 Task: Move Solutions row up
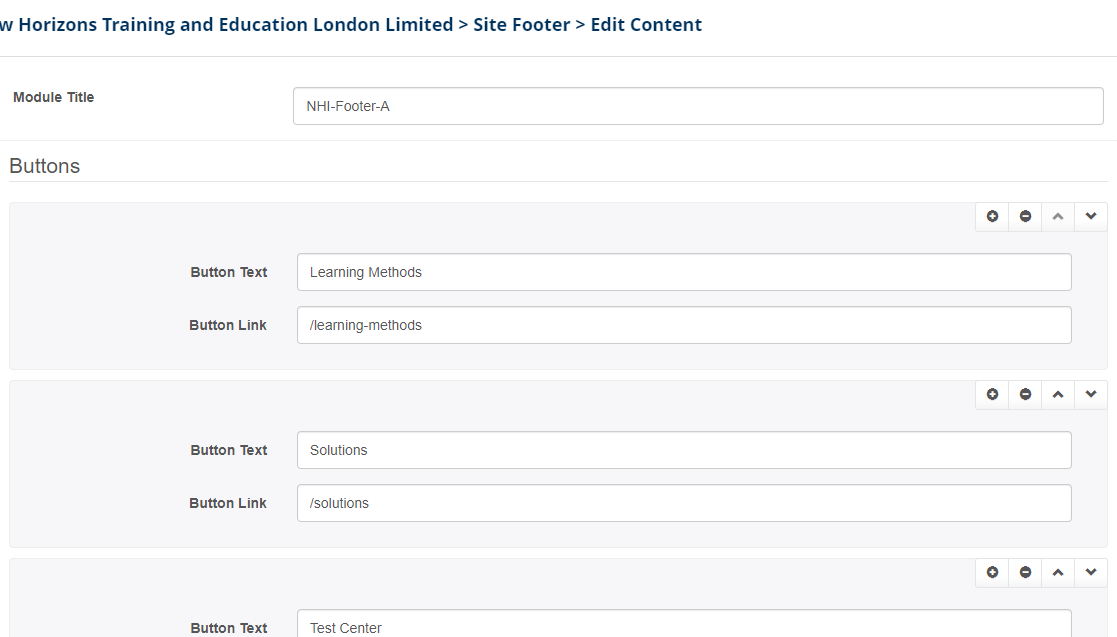tap(1058, 395)
